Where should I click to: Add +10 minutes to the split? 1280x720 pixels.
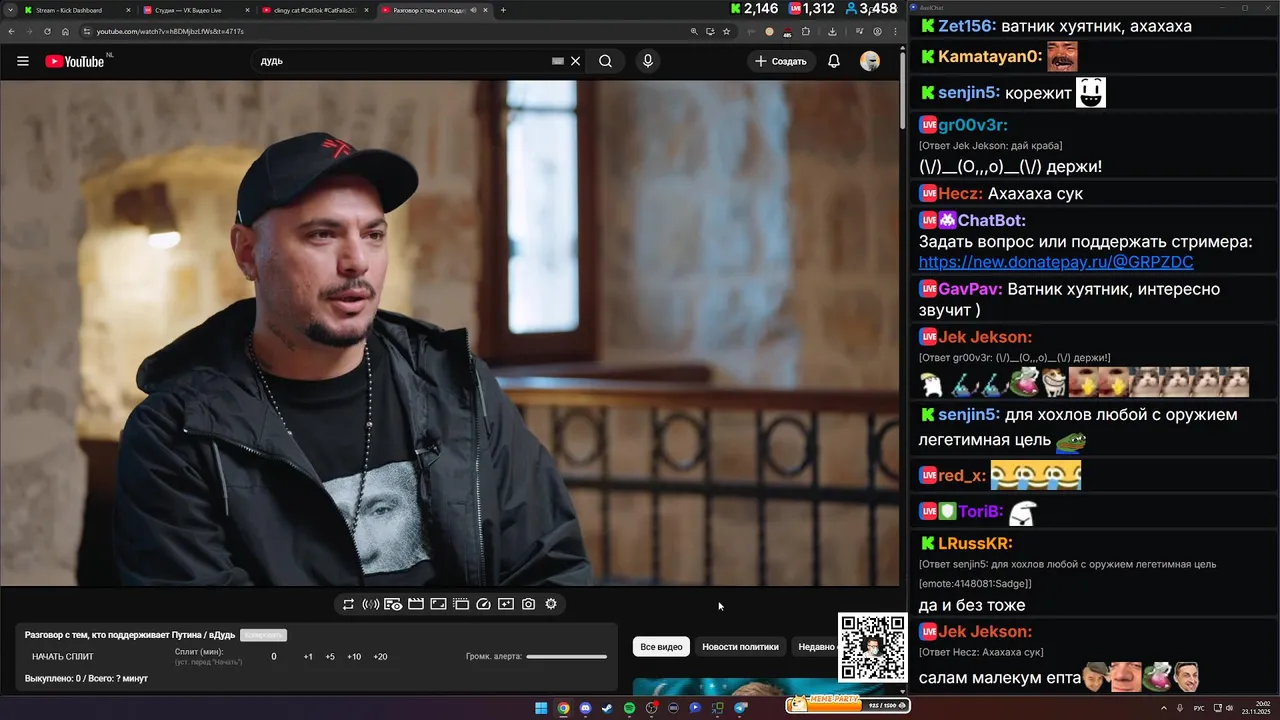pos(354,657)
